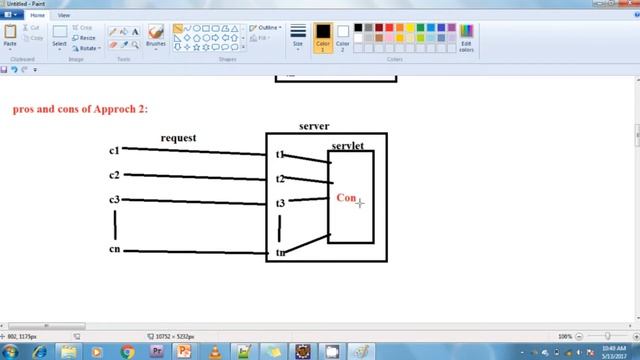
Task: Choose the Rectangle shape
Action: pyautogui.click(x=206, y=29)
